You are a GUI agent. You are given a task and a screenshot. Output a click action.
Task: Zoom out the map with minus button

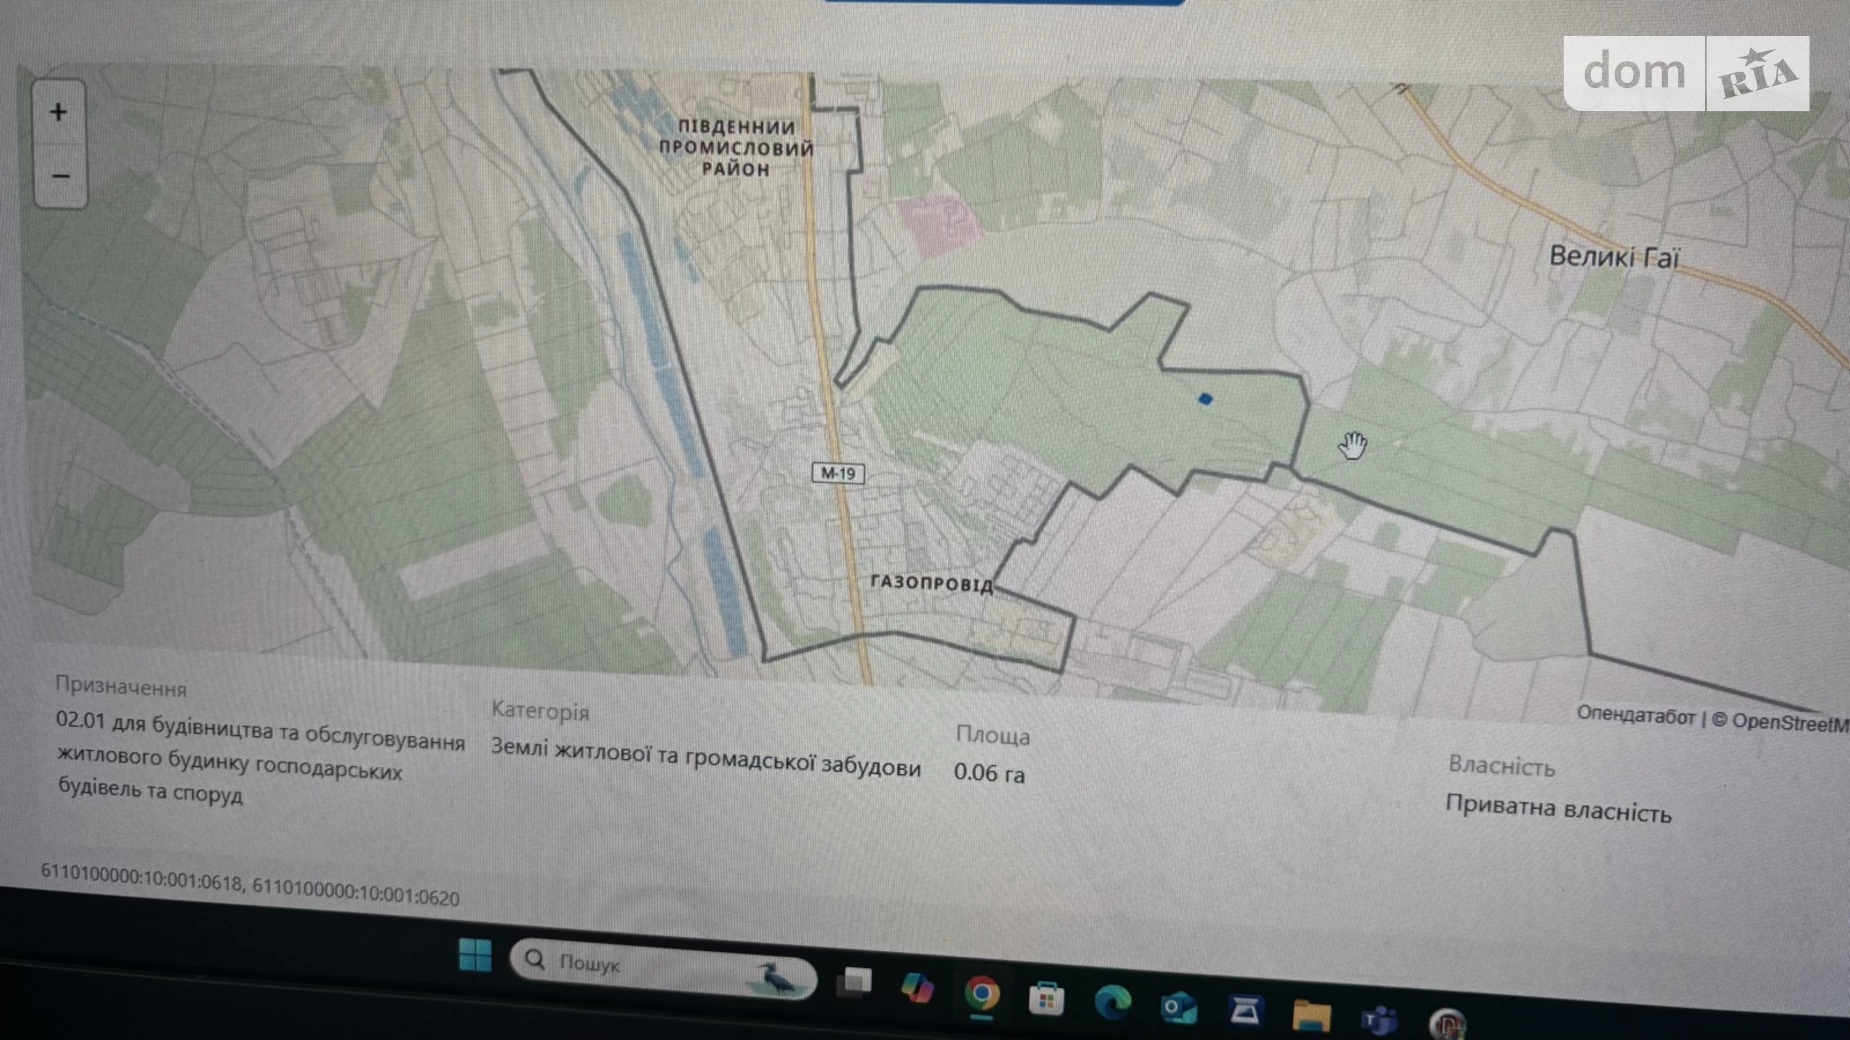60,177
